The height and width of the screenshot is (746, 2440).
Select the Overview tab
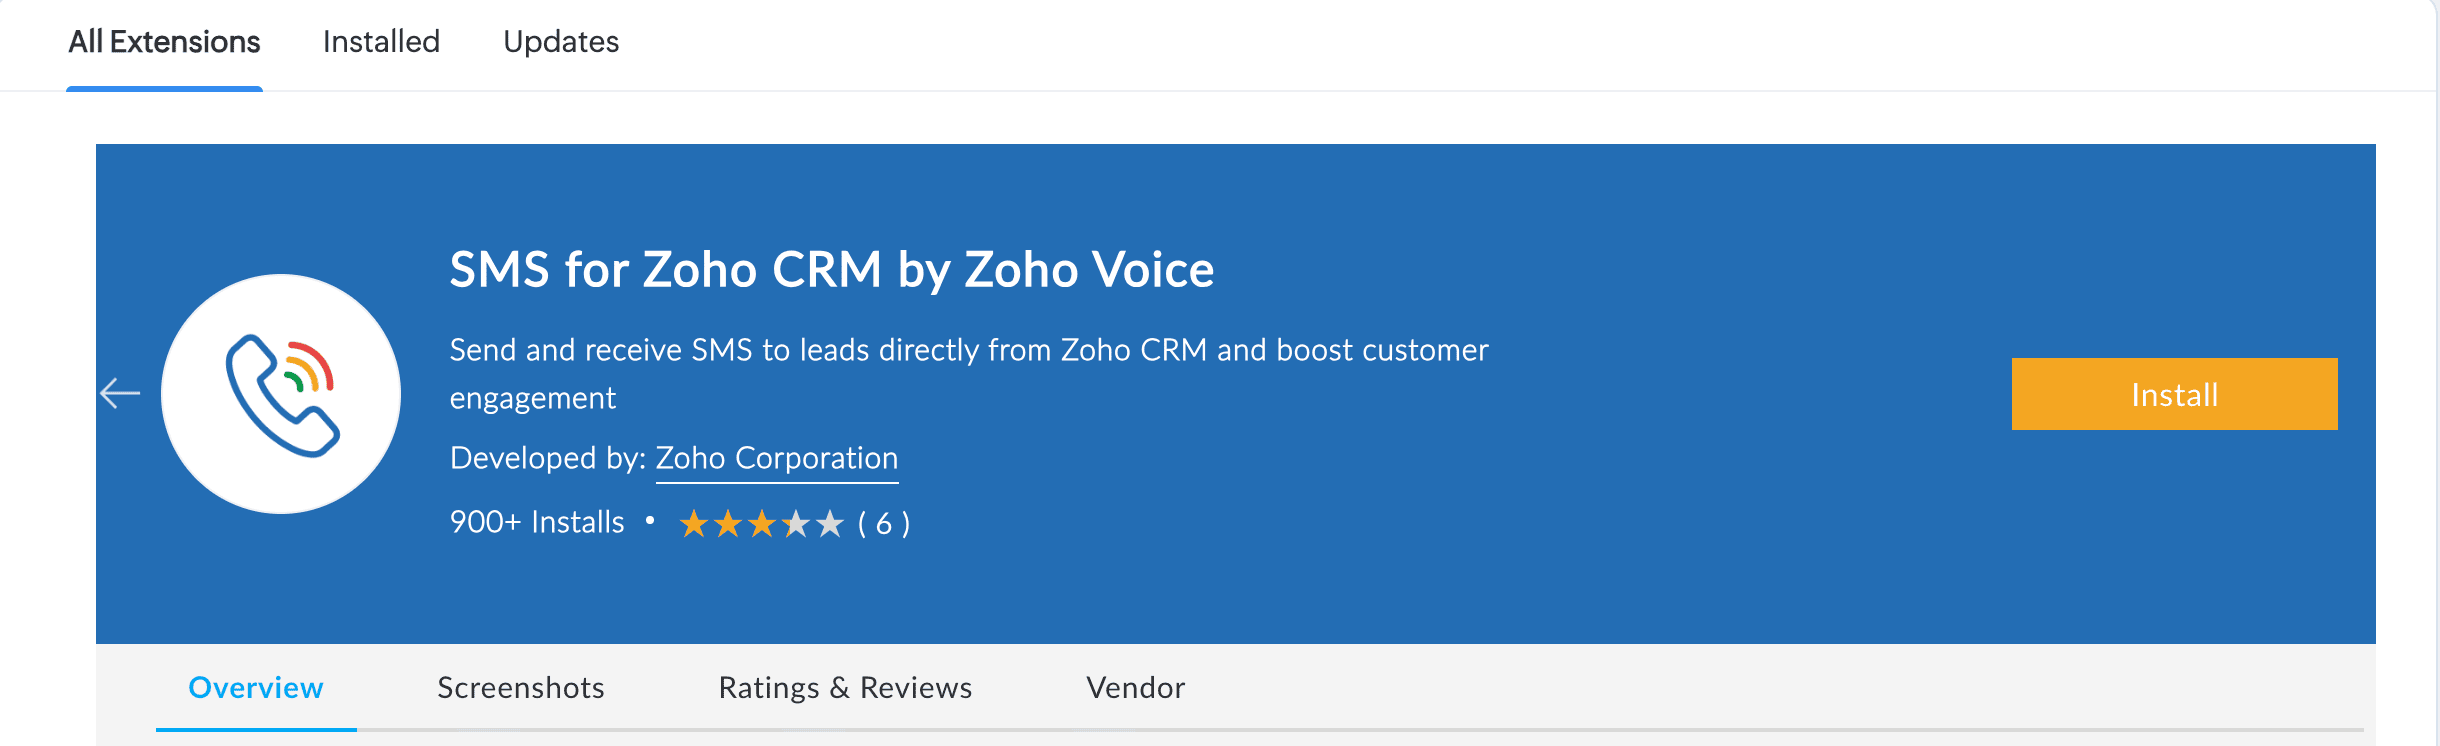point(256,688)
